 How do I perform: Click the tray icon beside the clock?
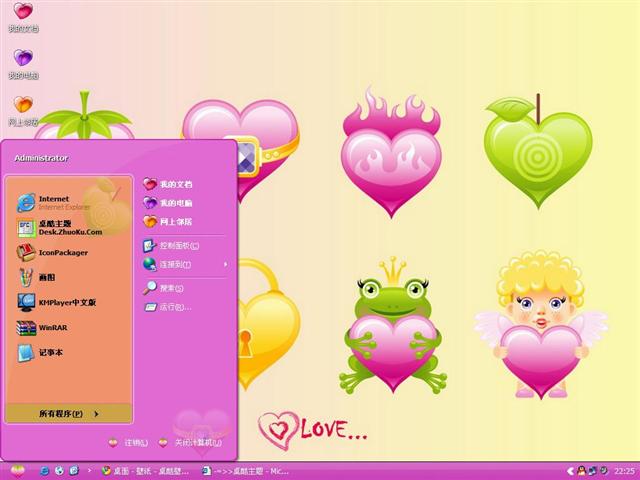pos(603,471)
